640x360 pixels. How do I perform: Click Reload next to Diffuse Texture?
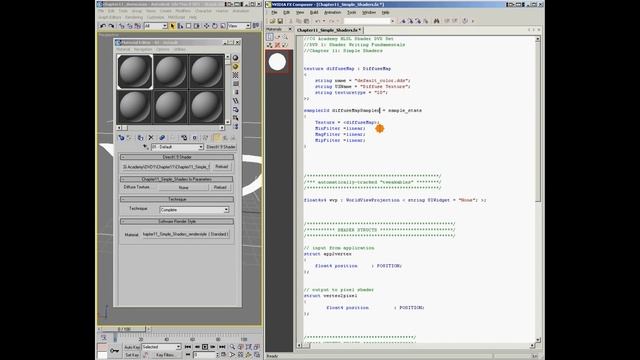click(x=220, y=187)
